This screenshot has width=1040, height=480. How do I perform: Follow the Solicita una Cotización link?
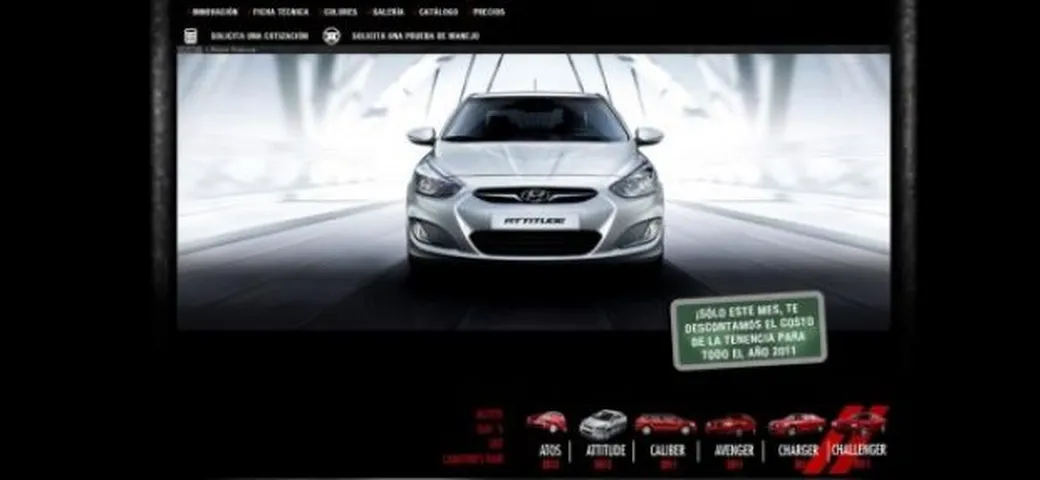coord(259,36)
